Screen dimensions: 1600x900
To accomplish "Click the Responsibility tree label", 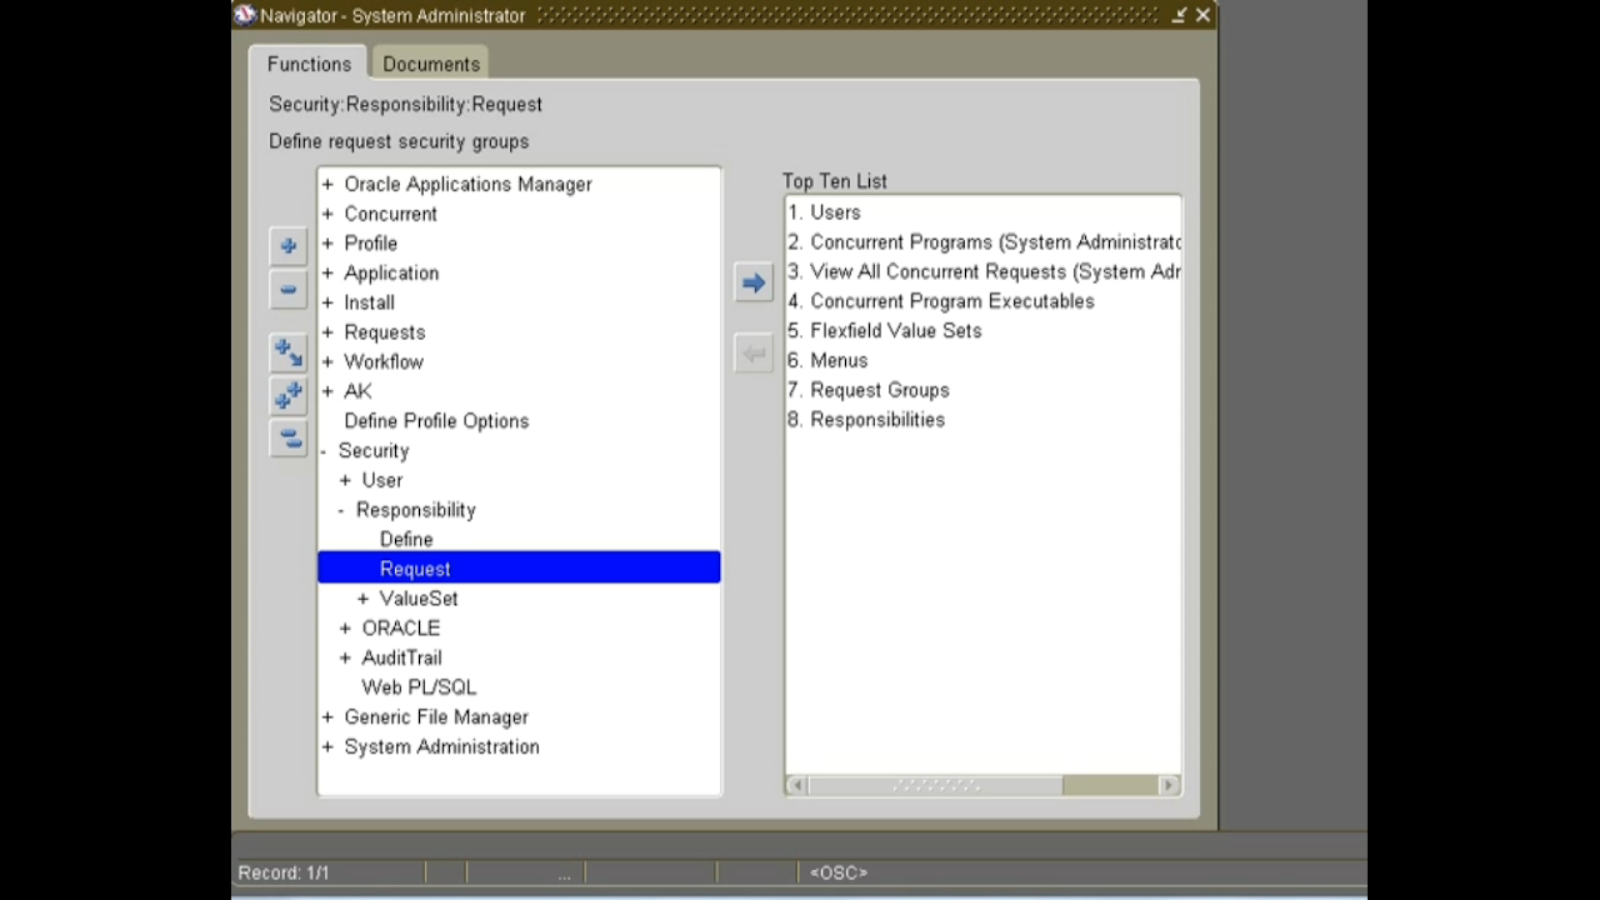I will 416,510.
